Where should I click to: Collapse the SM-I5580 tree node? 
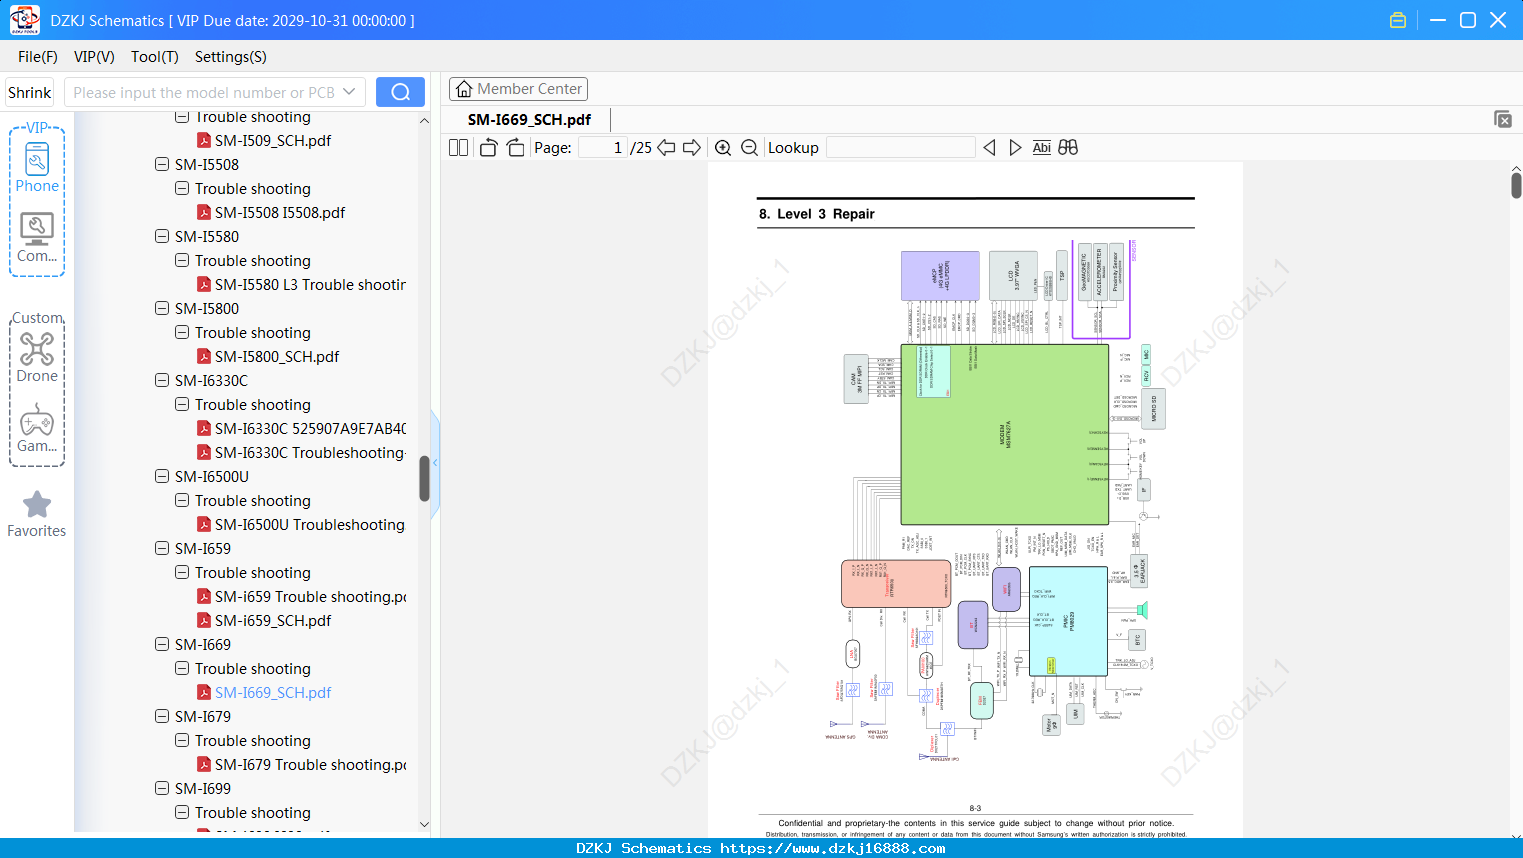(162, 237)
